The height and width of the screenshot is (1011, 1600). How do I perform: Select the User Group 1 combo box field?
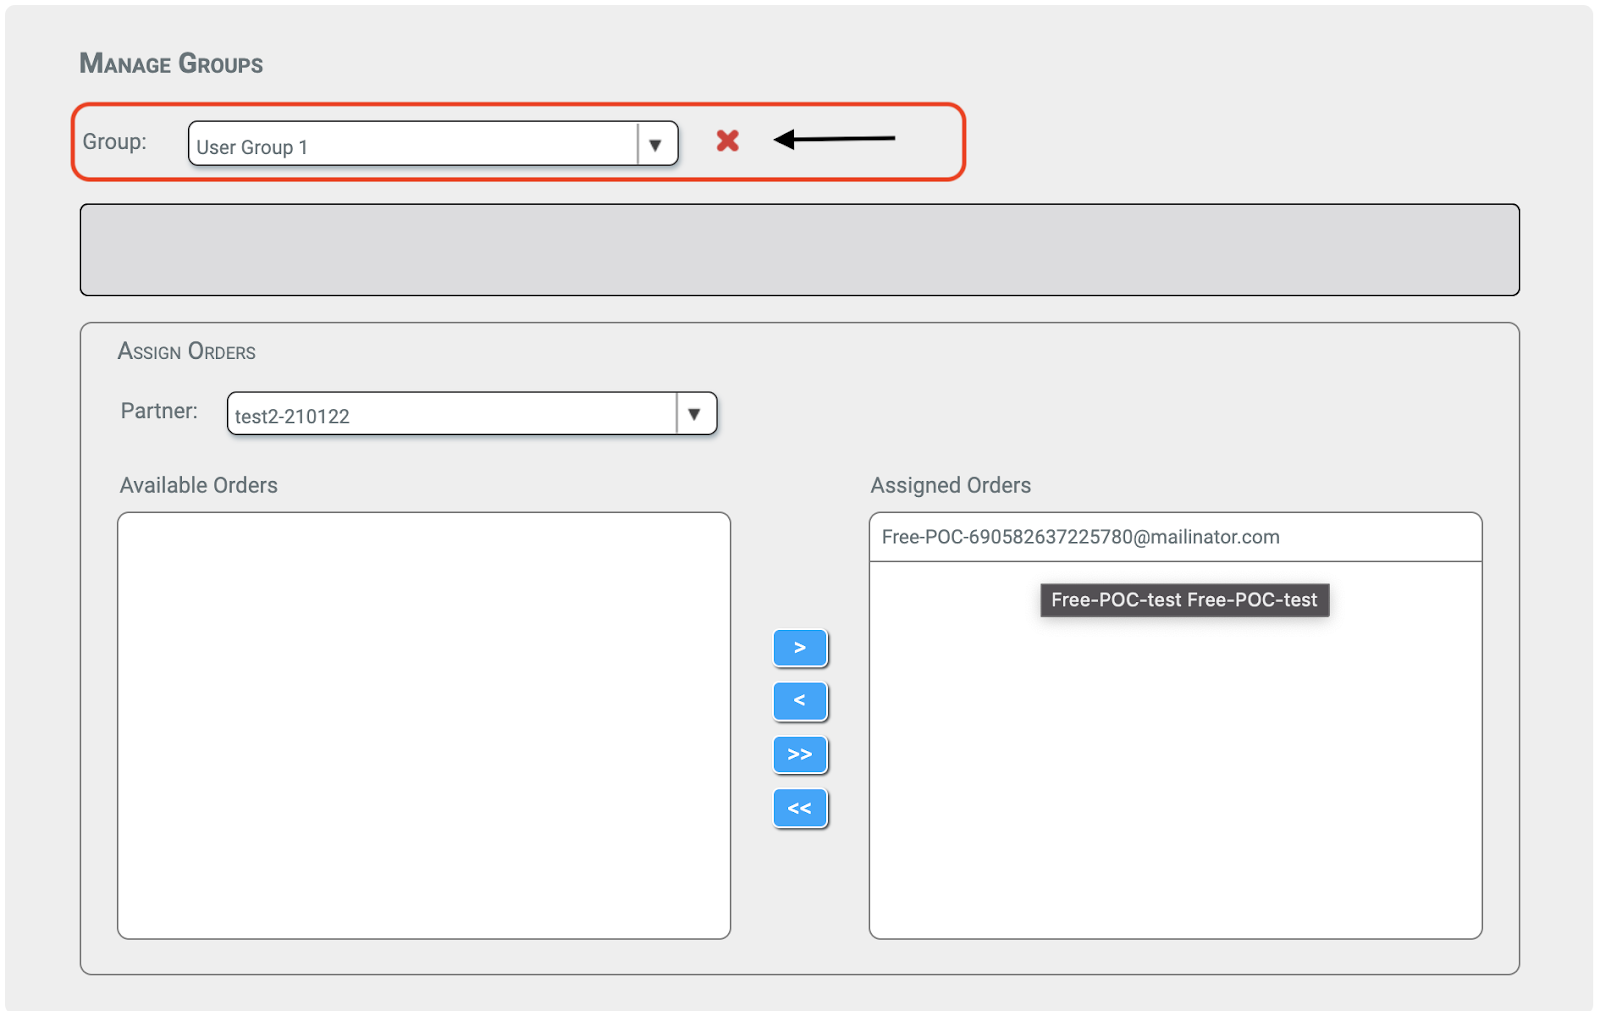[x=433, y=144]
